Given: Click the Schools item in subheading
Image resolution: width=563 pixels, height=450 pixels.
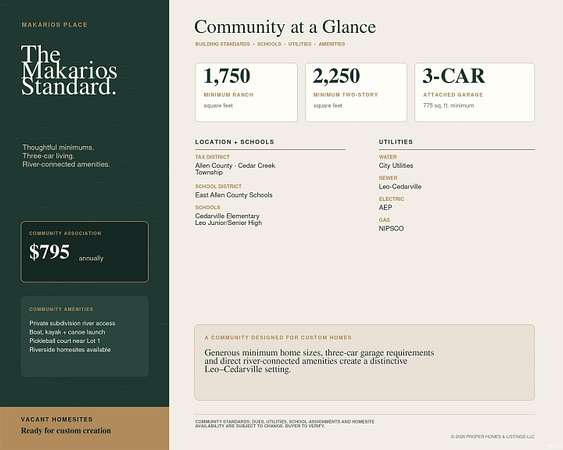Looking at the screenshot, I should tap(269, 44).
